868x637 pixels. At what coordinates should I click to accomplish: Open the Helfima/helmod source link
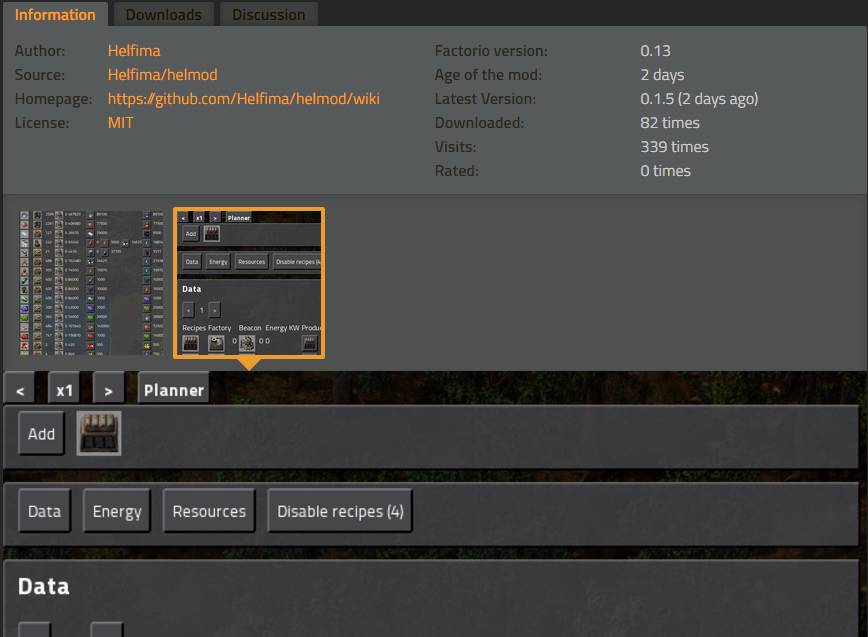[x=163, y=75]
